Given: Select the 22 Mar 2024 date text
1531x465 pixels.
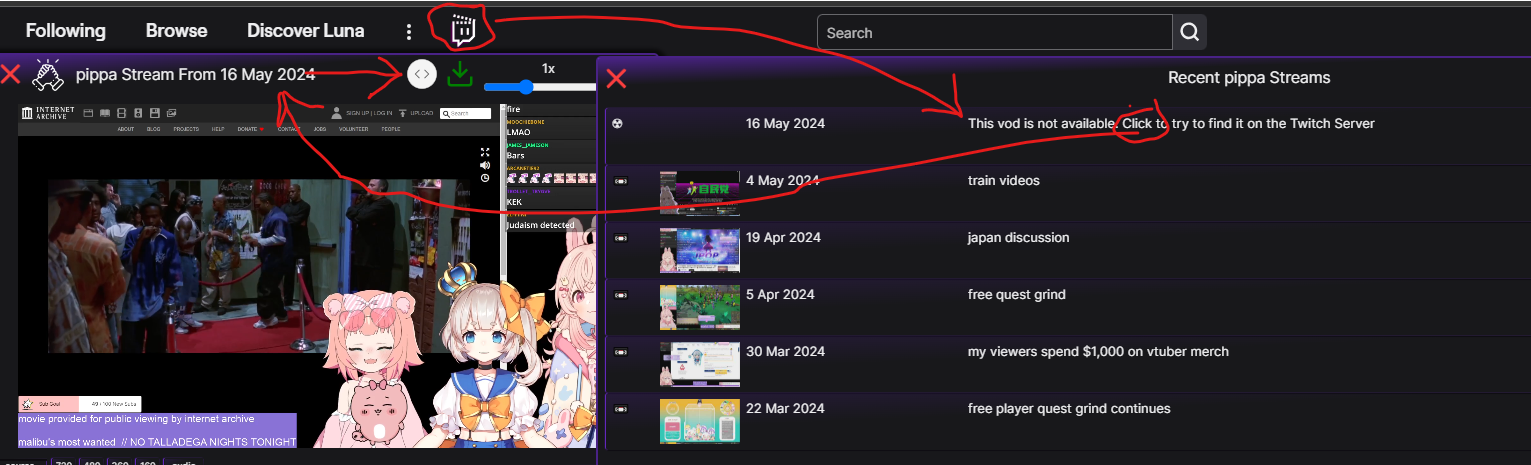Looking at the screenshot, I should tap(785, 409).
